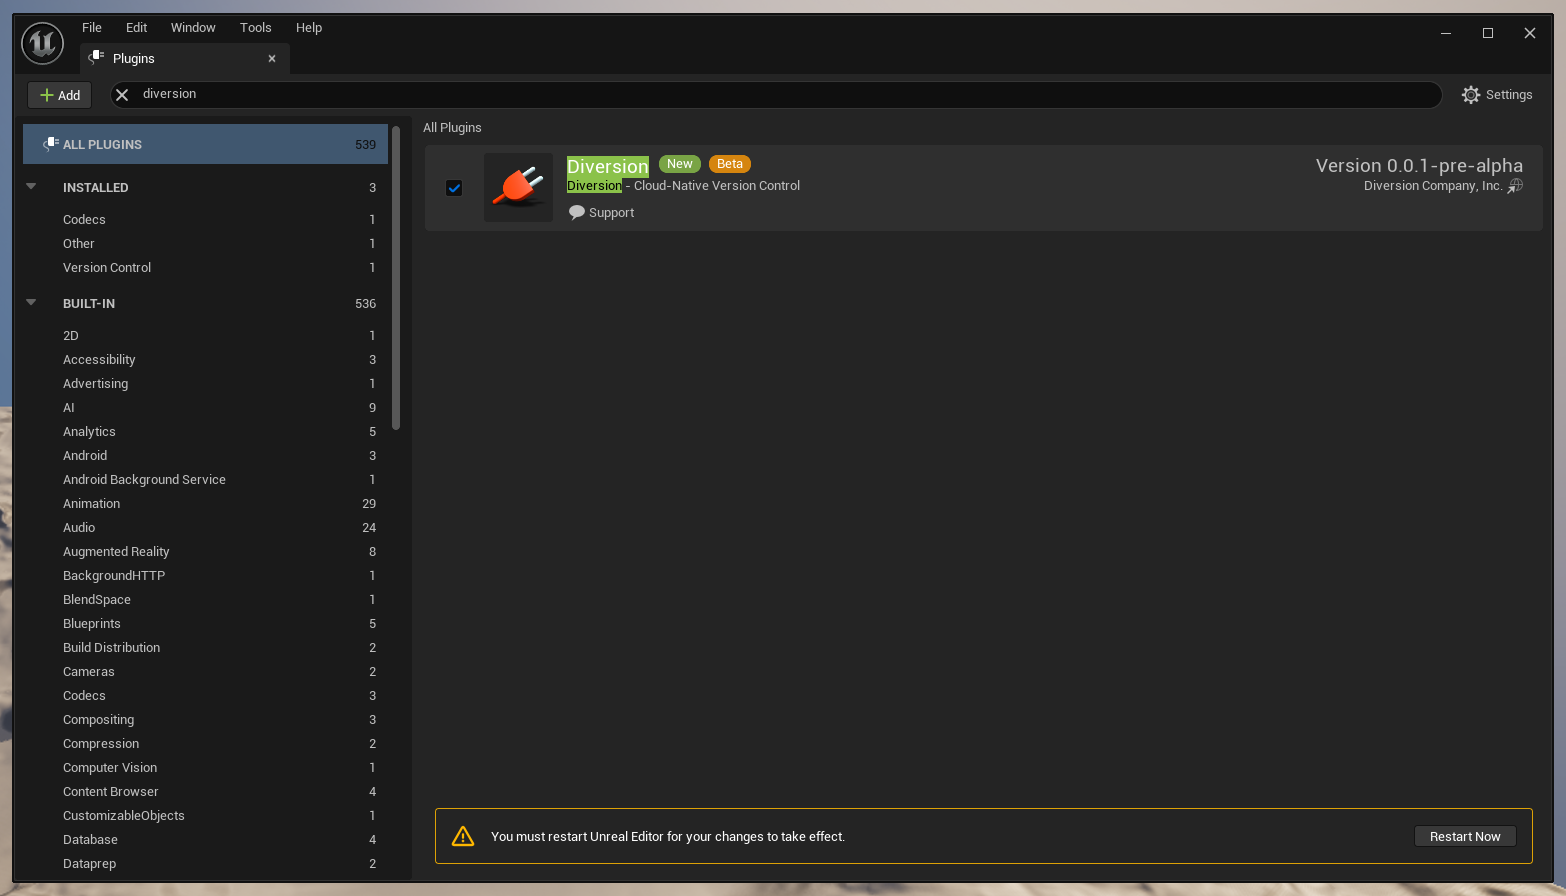Image resolution: width=1566 pixels, height=896 pixels.
Task: Open the File menu
Action: pyautogui.click(x=92, y=27)
